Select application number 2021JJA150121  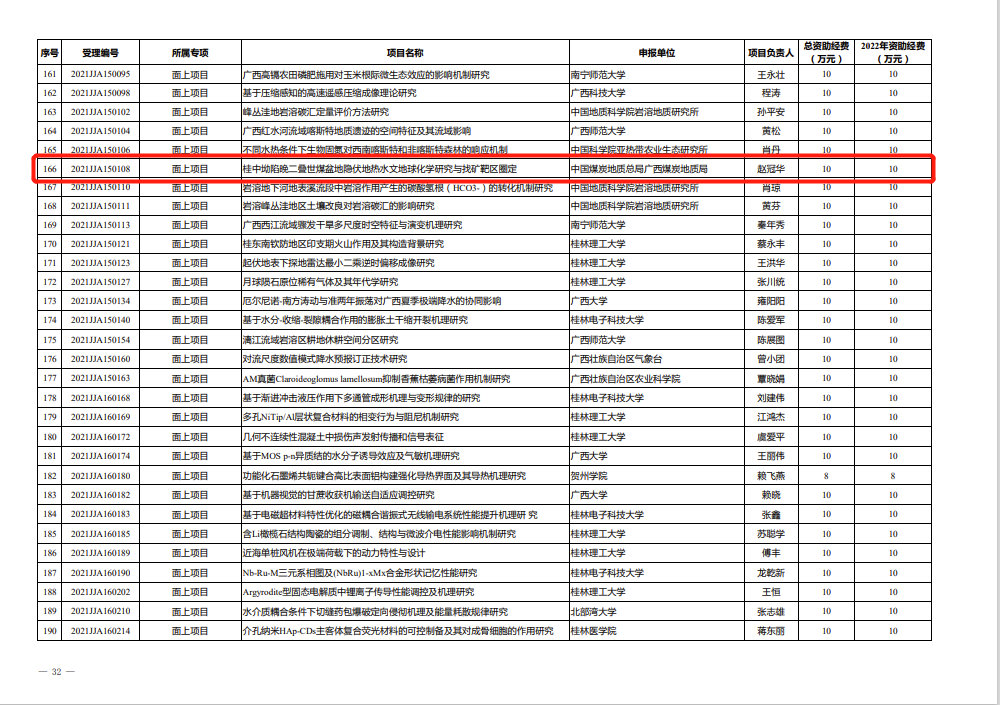(100, 244)
